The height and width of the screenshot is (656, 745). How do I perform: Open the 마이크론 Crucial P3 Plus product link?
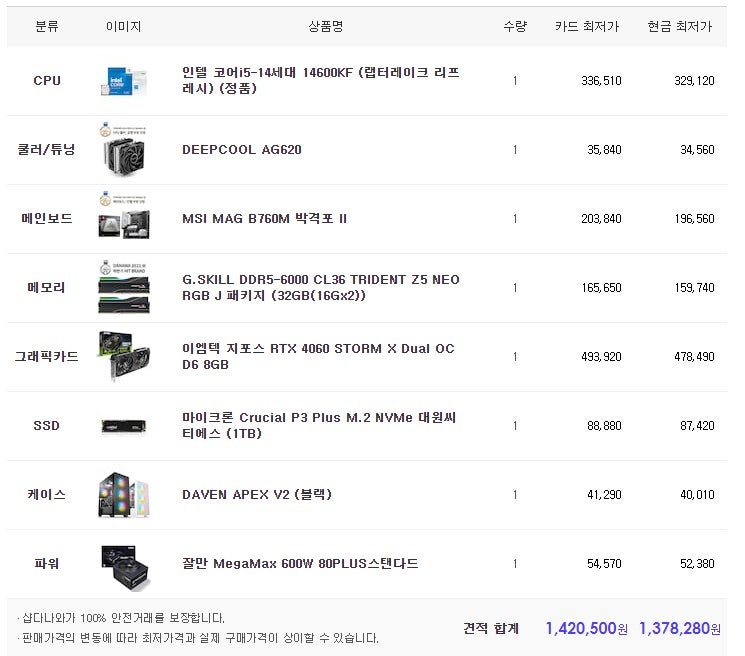pos(319,425)
